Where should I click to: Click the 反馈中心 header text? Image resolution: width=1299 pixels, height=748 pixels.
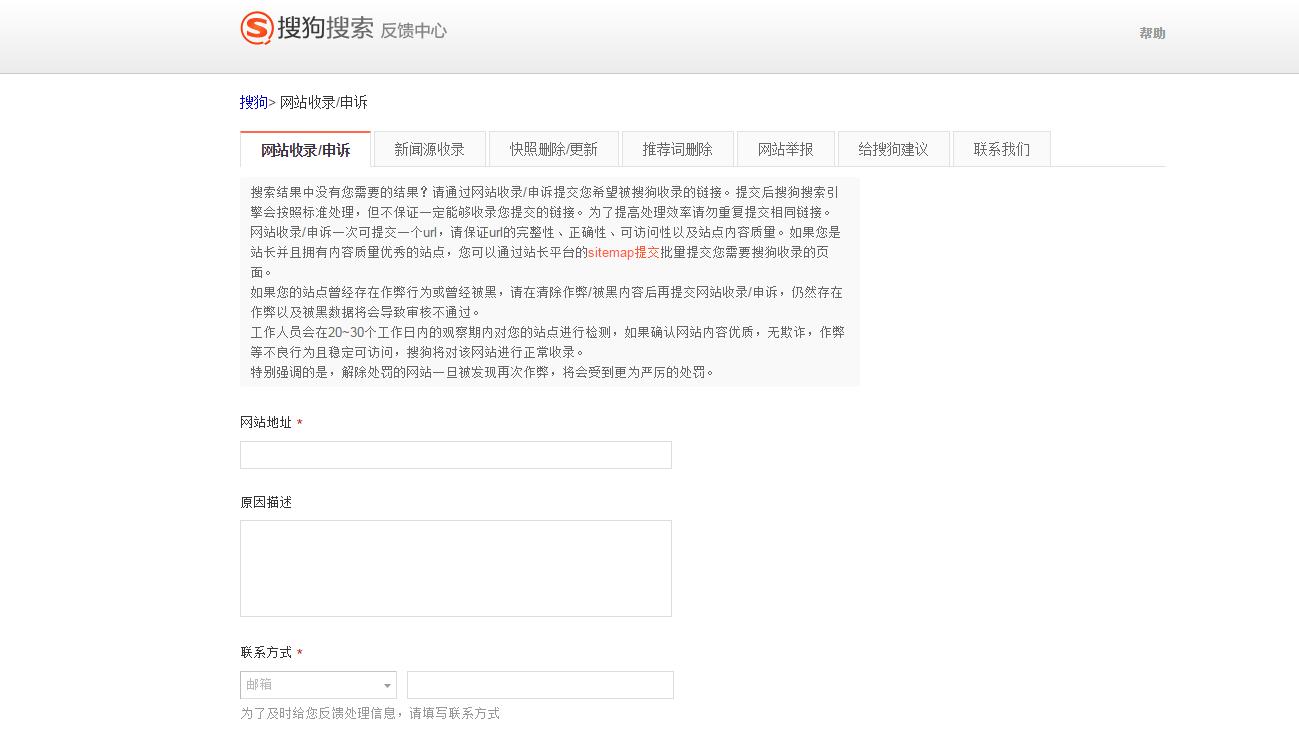(x=412, y=31)
